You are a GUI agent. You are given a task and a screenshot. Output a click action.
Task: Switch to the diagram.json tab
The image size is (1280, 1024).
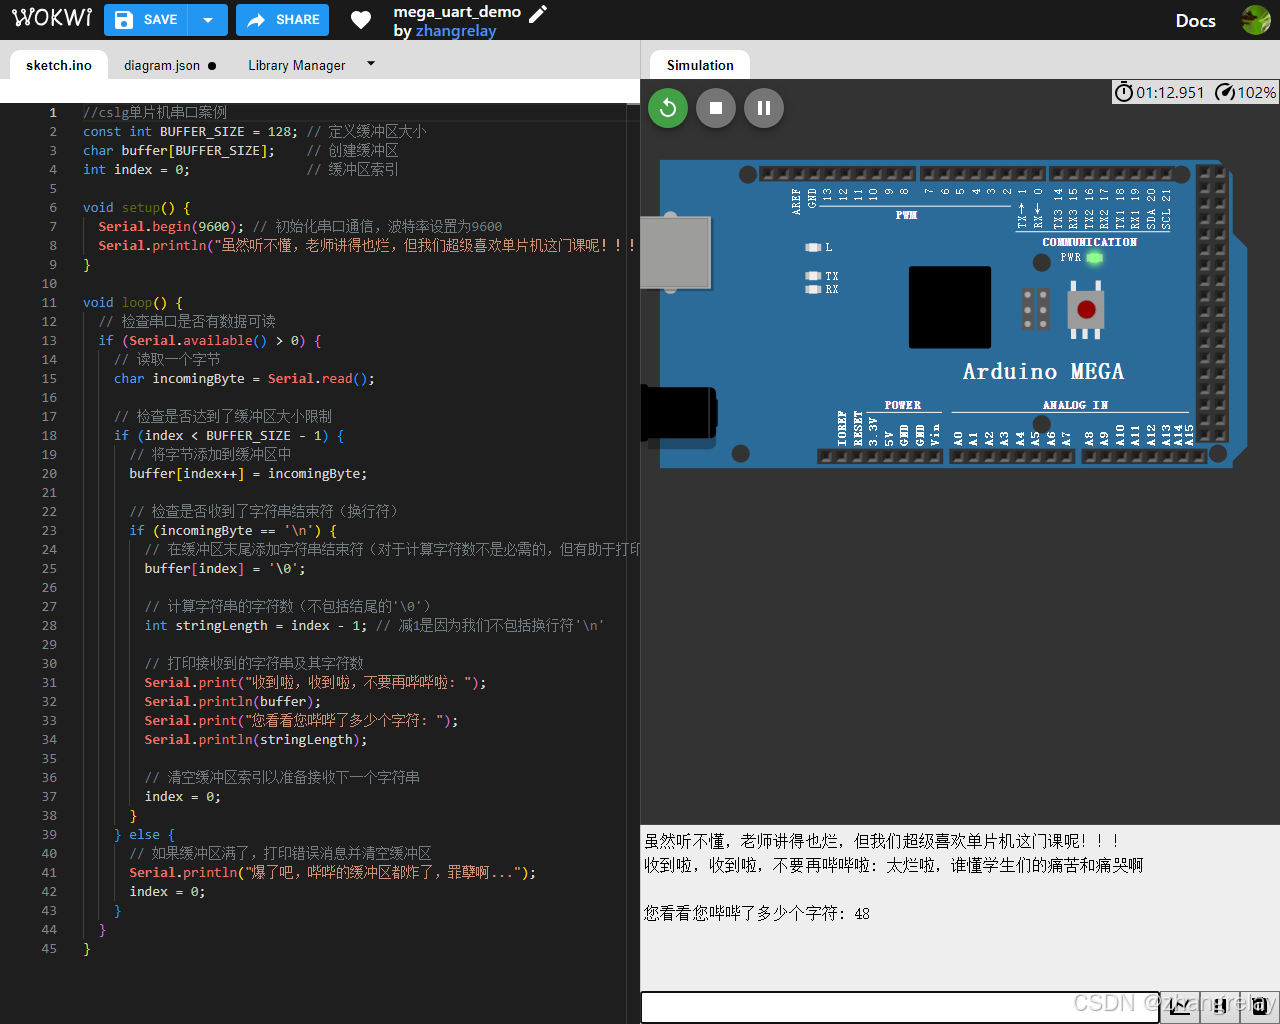tap(162, 64)
